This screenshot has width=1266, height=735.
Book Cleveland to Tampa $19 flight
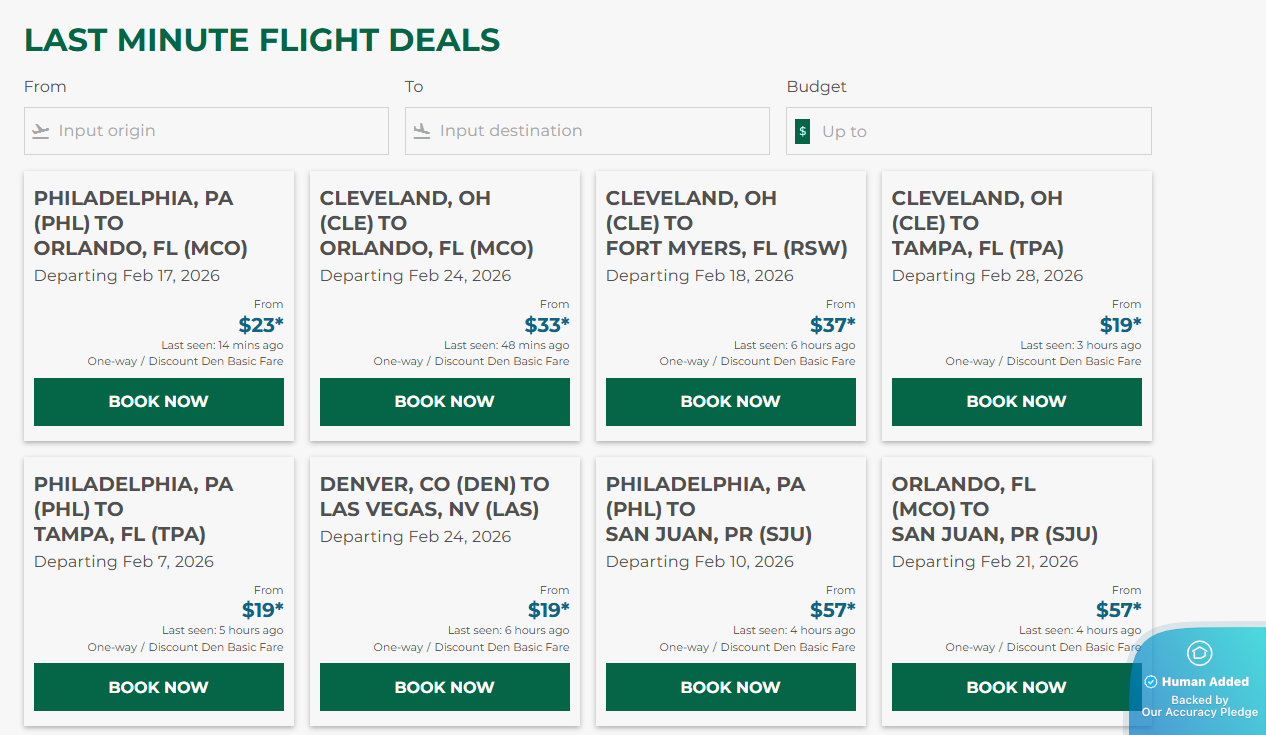1017,402
